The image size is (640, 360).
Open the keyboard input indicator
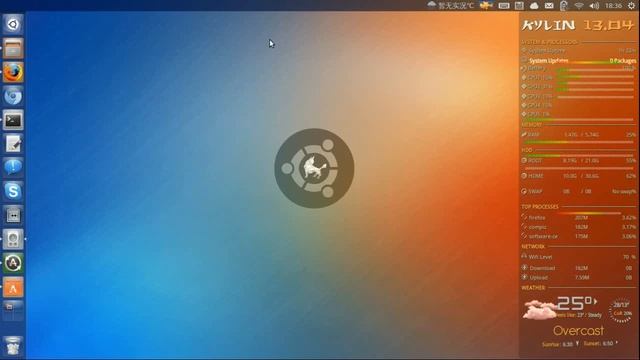(504, 6)
